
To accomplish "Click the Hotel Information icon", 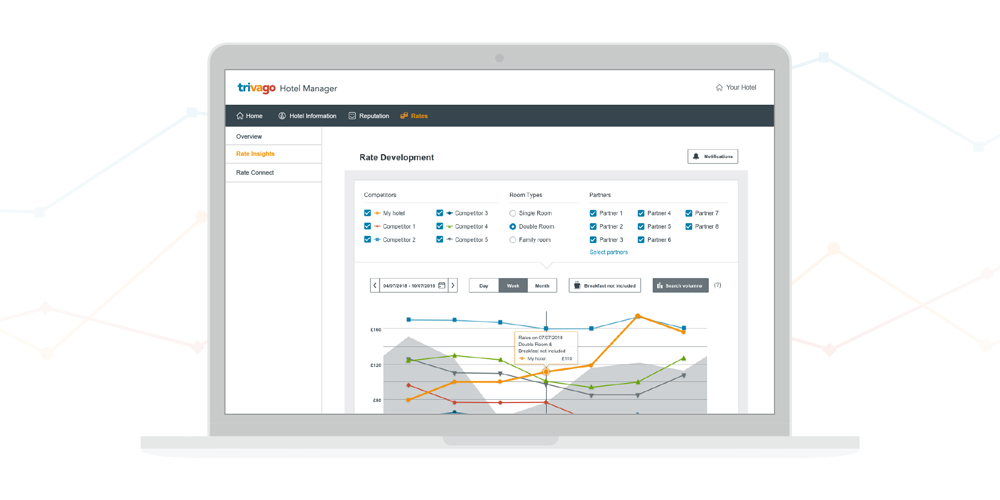I will tap(282, 116).
